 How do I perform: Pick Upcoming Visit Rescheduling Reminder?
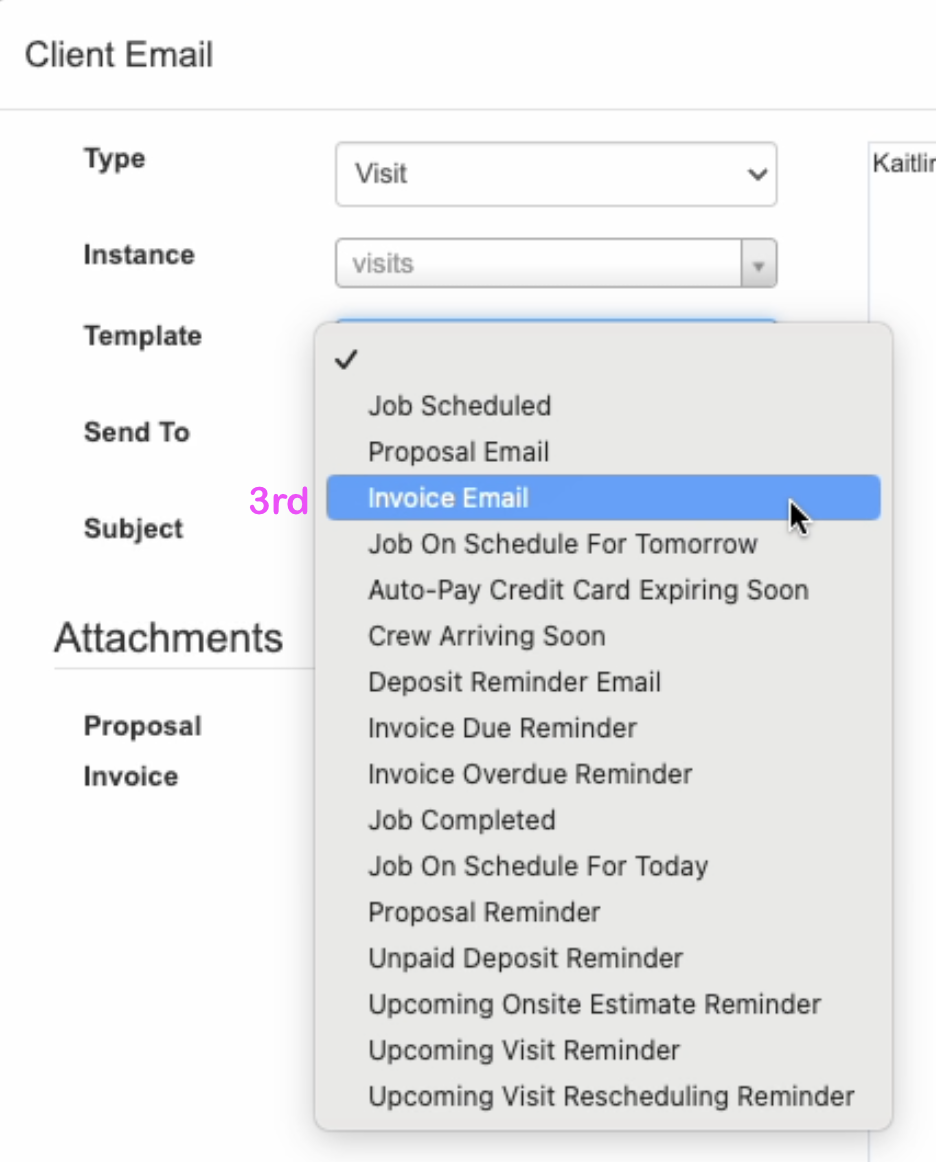coord(610,1096)
